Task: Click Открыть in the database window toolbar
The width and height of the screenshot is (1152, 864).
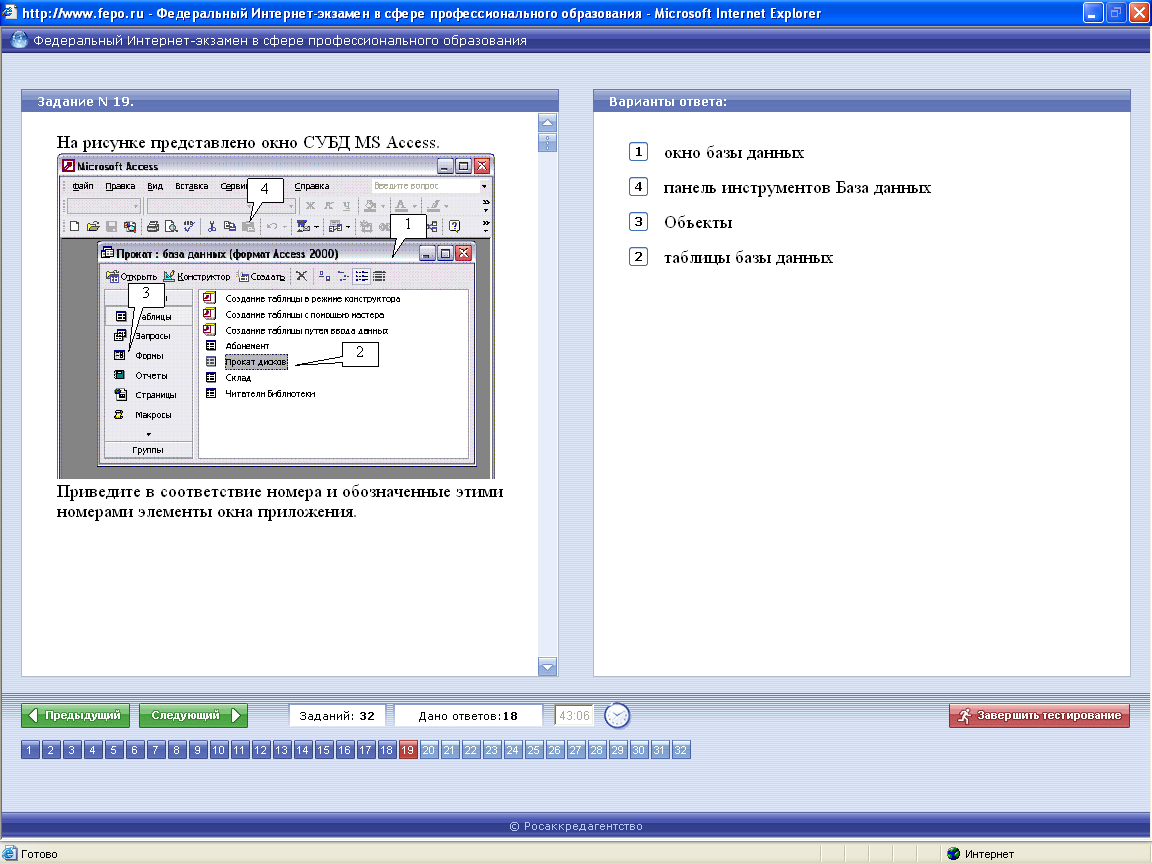Action: (132, 276)
